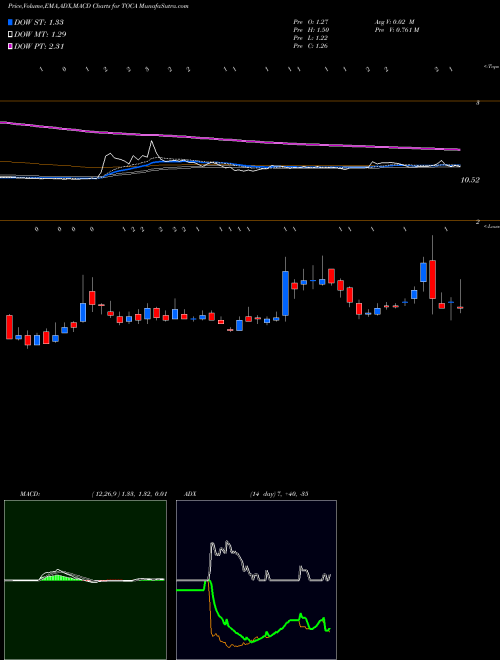This screenshot has height=660, width=500.
Task: Click the '2' lower price axis label
Action: (478, 222)
